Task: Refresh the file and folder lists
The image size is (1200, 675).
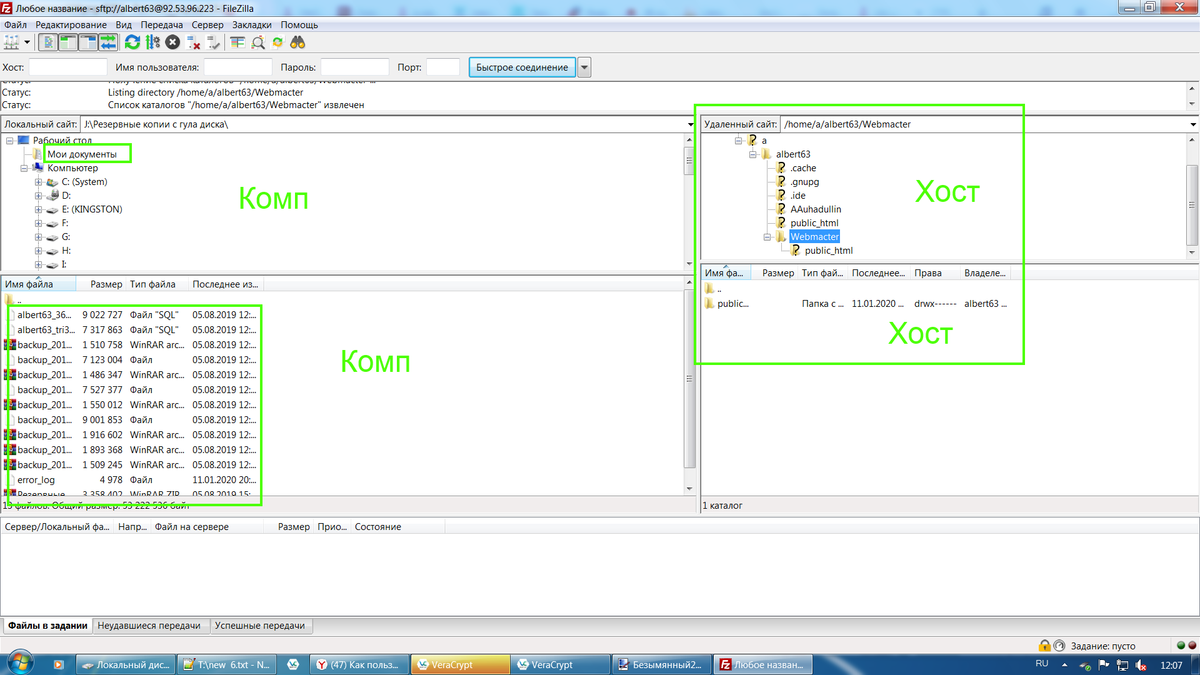Action: [x=132, y=42]
